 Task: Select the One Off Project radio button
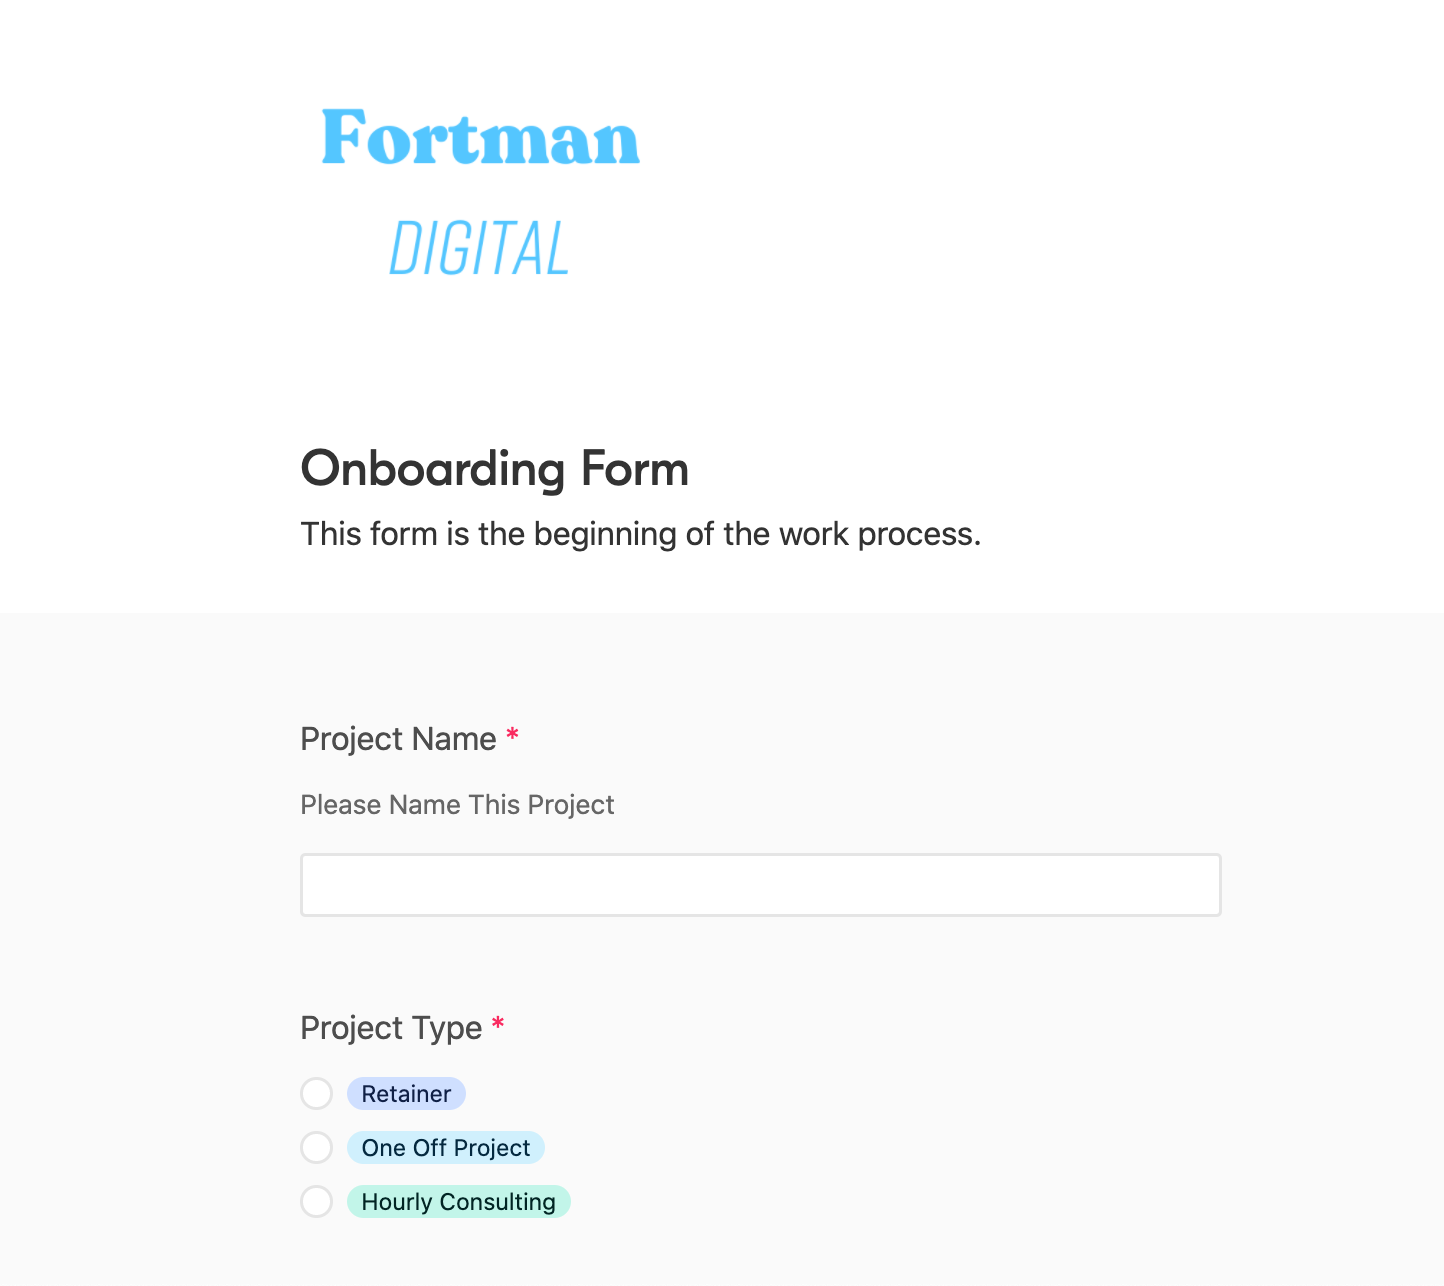tap(317, 1147)
